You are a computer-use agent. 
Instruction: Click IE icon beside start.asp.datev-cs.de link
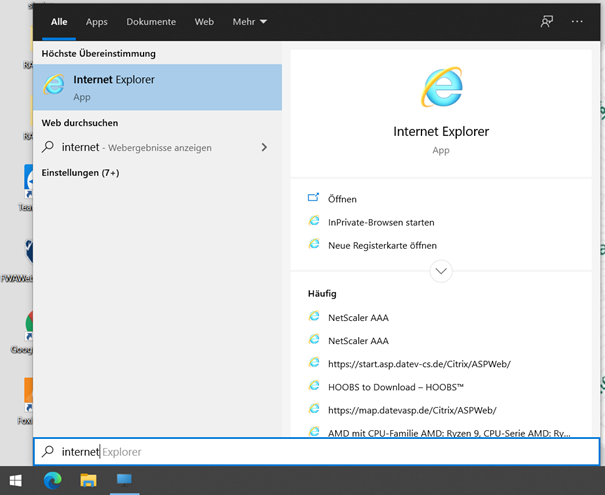tap(314, 362)
